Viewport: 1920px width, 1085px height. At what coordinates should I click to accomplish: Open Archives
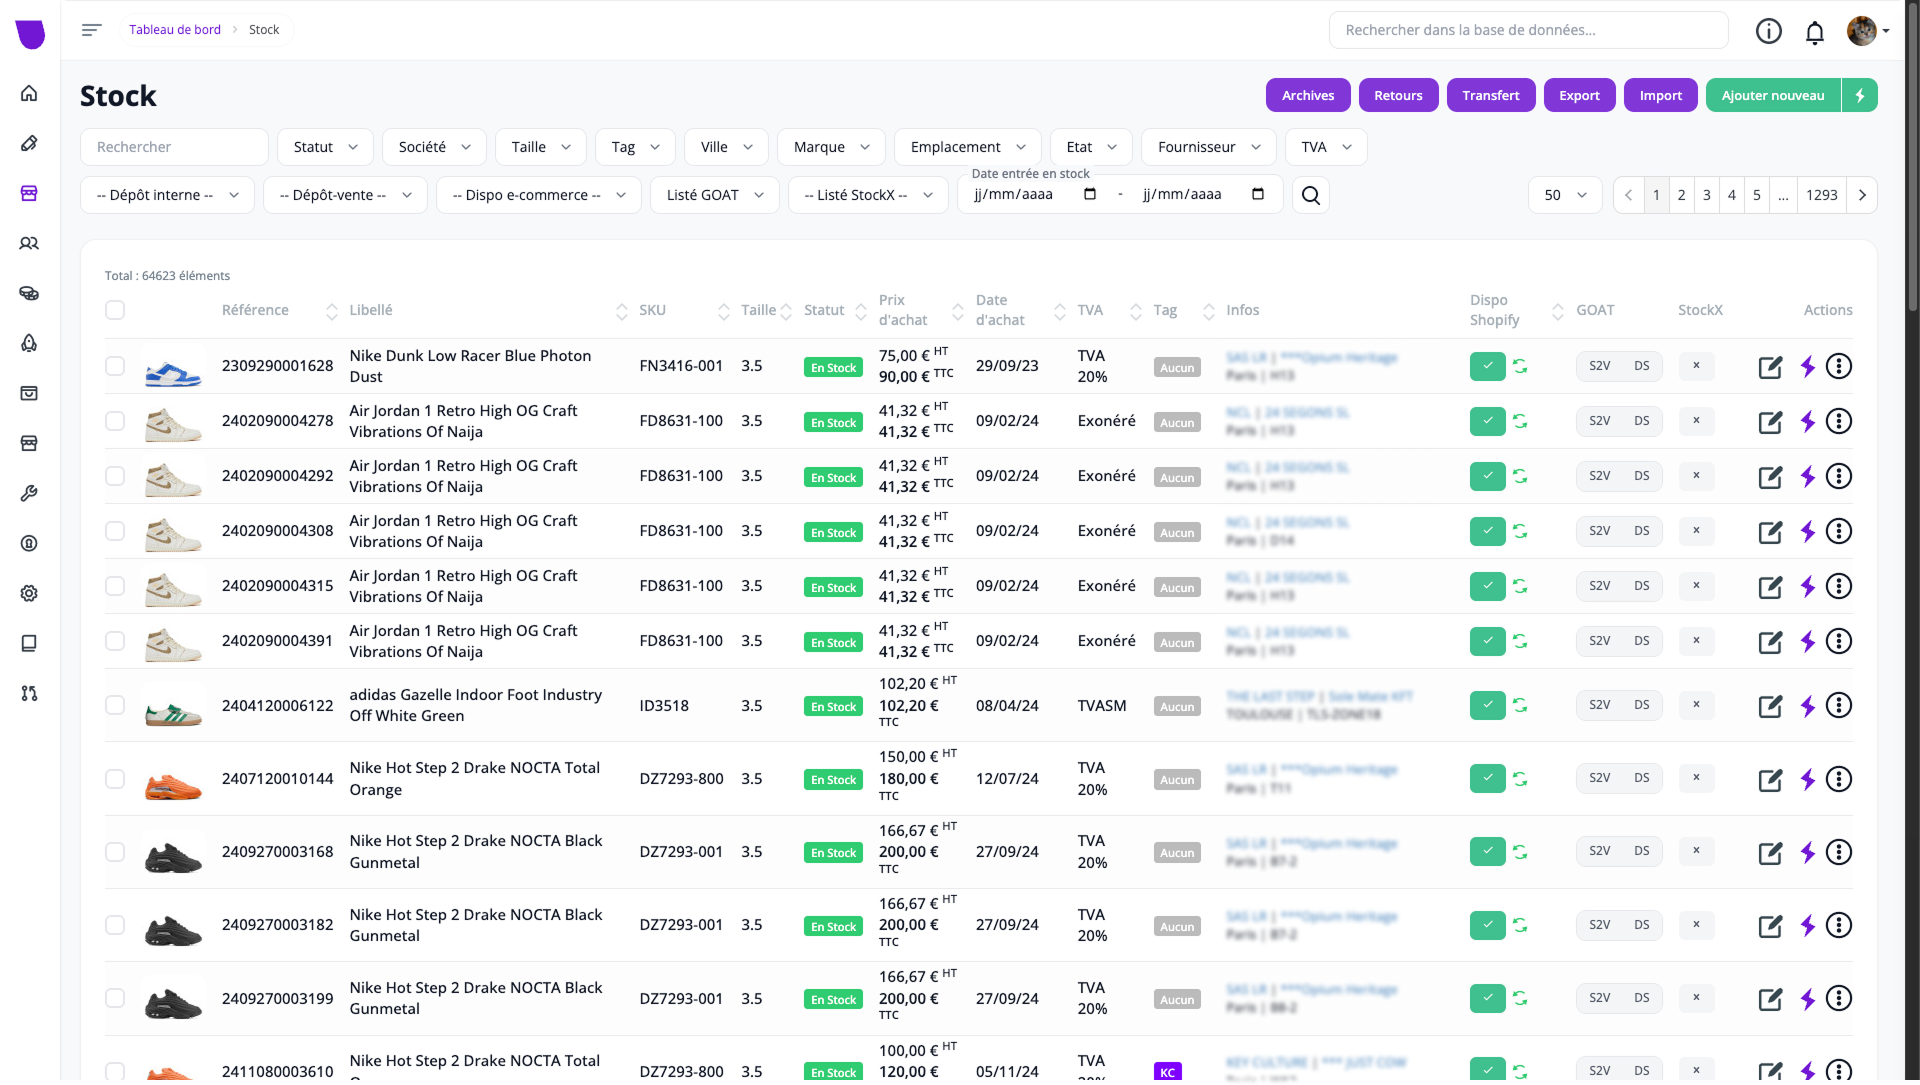pyautogui.click(x=1308, y=95)
